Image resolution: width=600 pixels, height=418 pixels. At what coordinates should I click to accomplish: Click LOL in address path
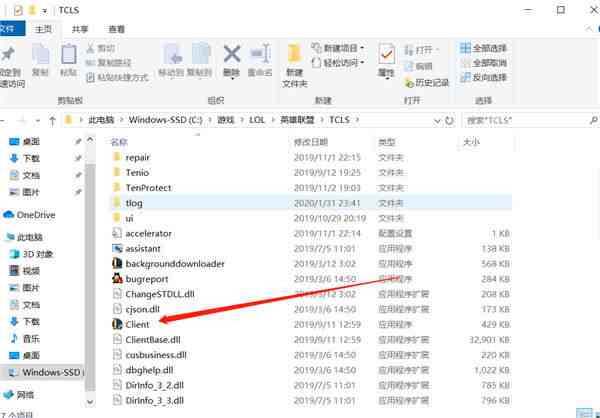[x=257, y=120]
